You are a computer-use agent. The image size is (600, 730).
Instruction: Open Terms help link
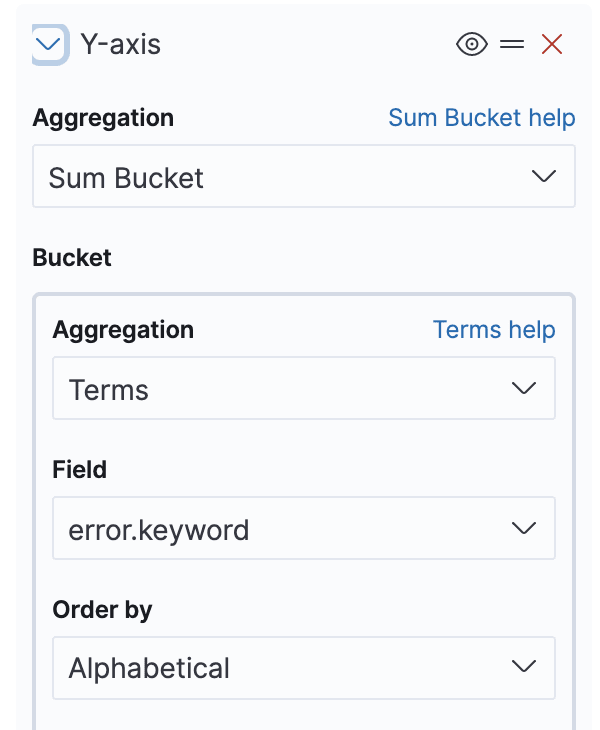(x=494, y=330)
